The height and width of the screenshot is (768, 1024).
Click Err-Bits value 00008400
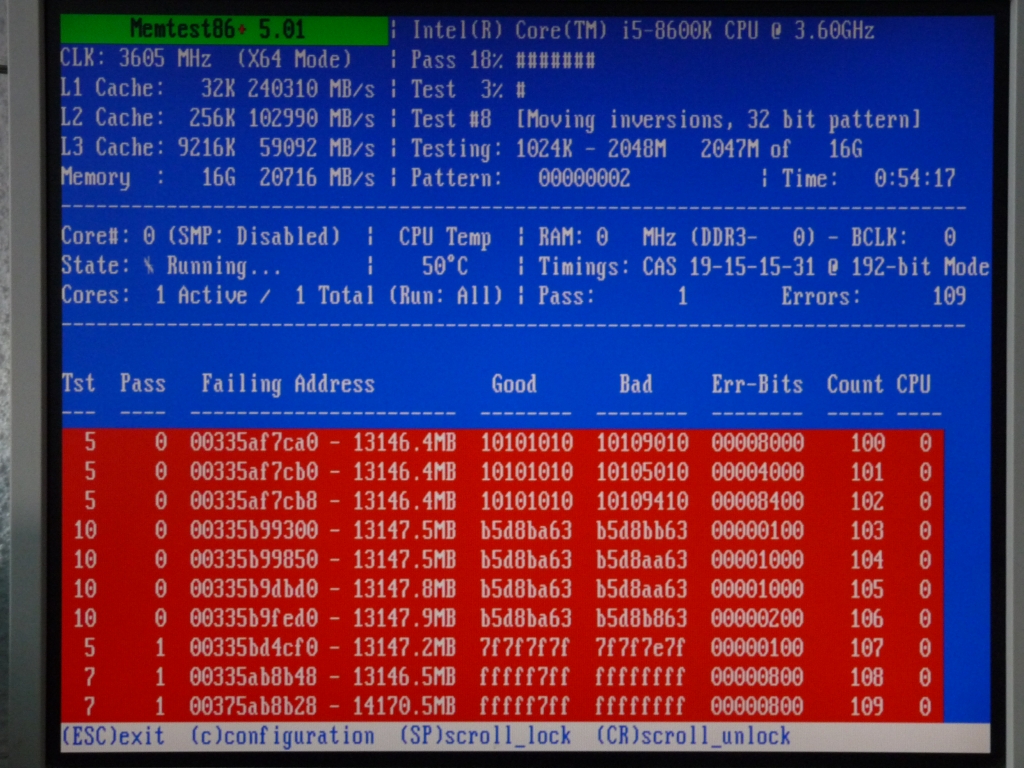(x=758, y=501)
